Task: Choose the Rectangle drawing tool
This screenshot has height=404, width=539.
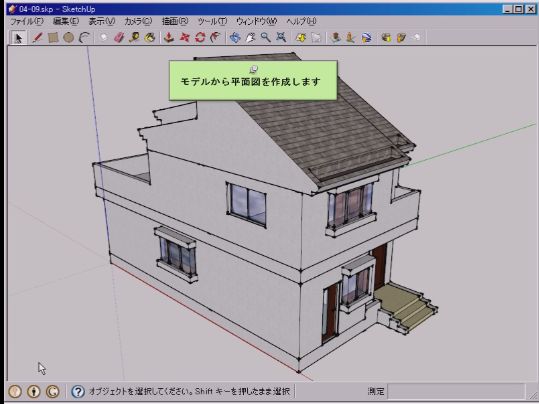Action: click(x=53, y=37)
